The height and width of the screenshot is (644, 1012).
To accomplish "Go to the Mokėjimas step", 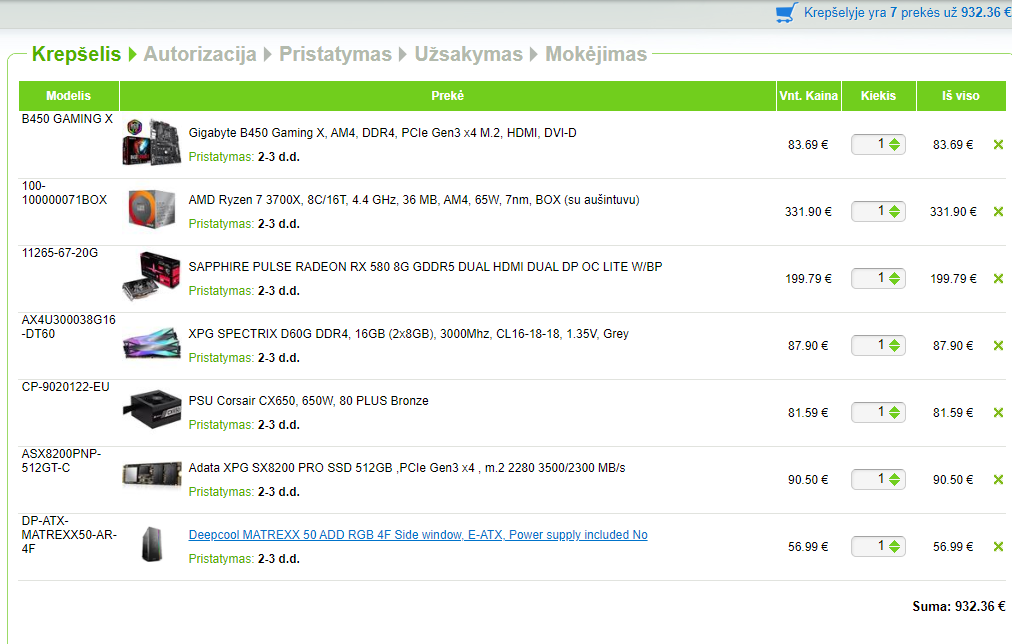I will (x=596, y=54).
